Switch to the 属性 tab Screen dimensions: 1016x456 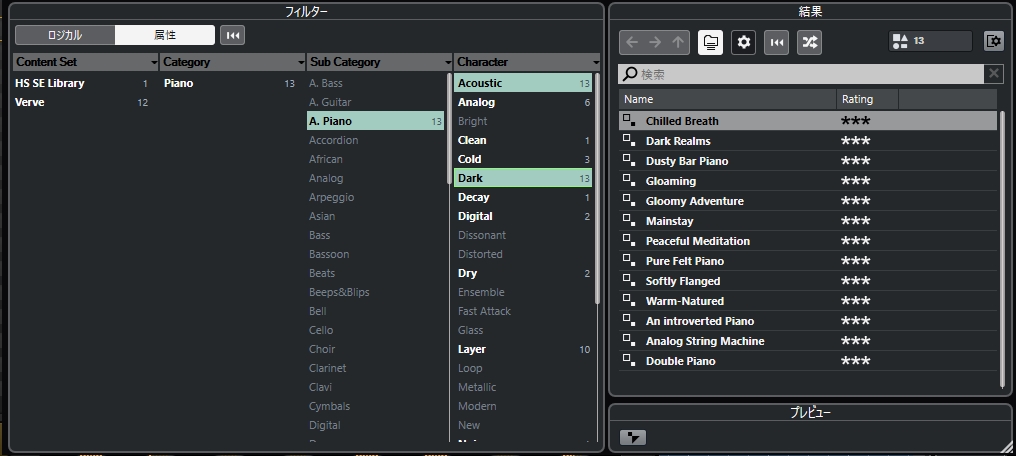pyautogui.click(x=165, y=35)
